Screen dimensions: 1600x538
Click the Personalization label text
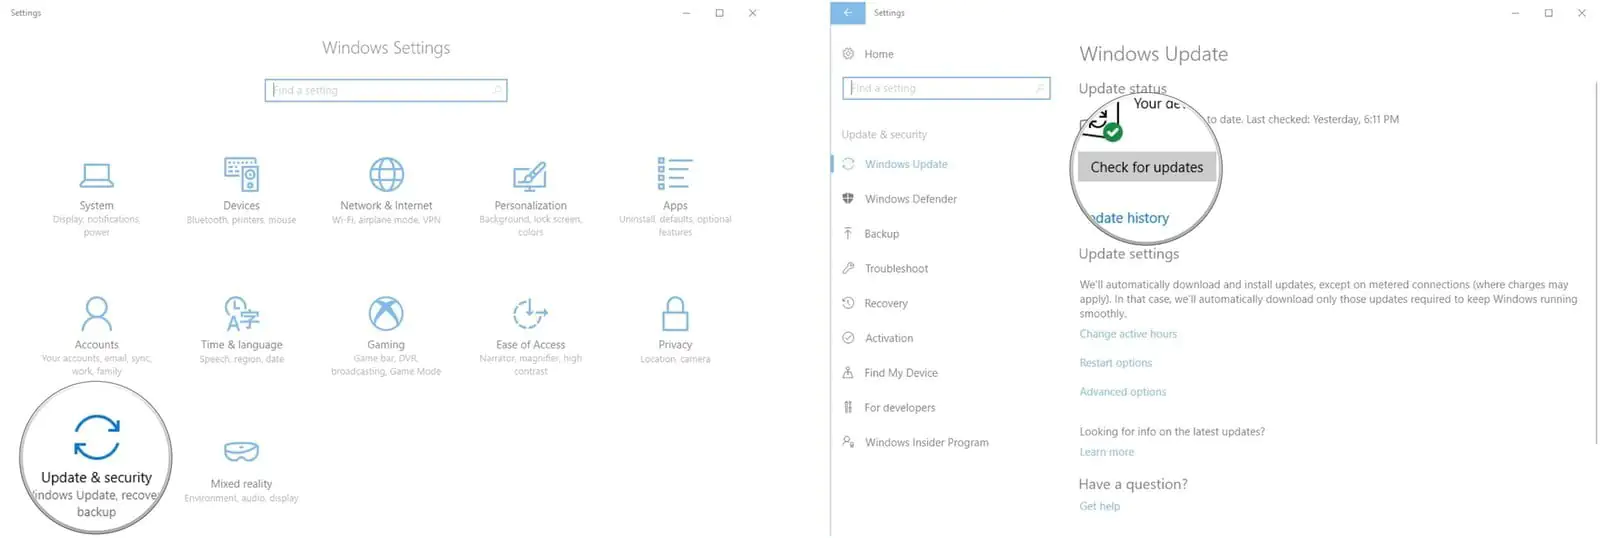530,205
